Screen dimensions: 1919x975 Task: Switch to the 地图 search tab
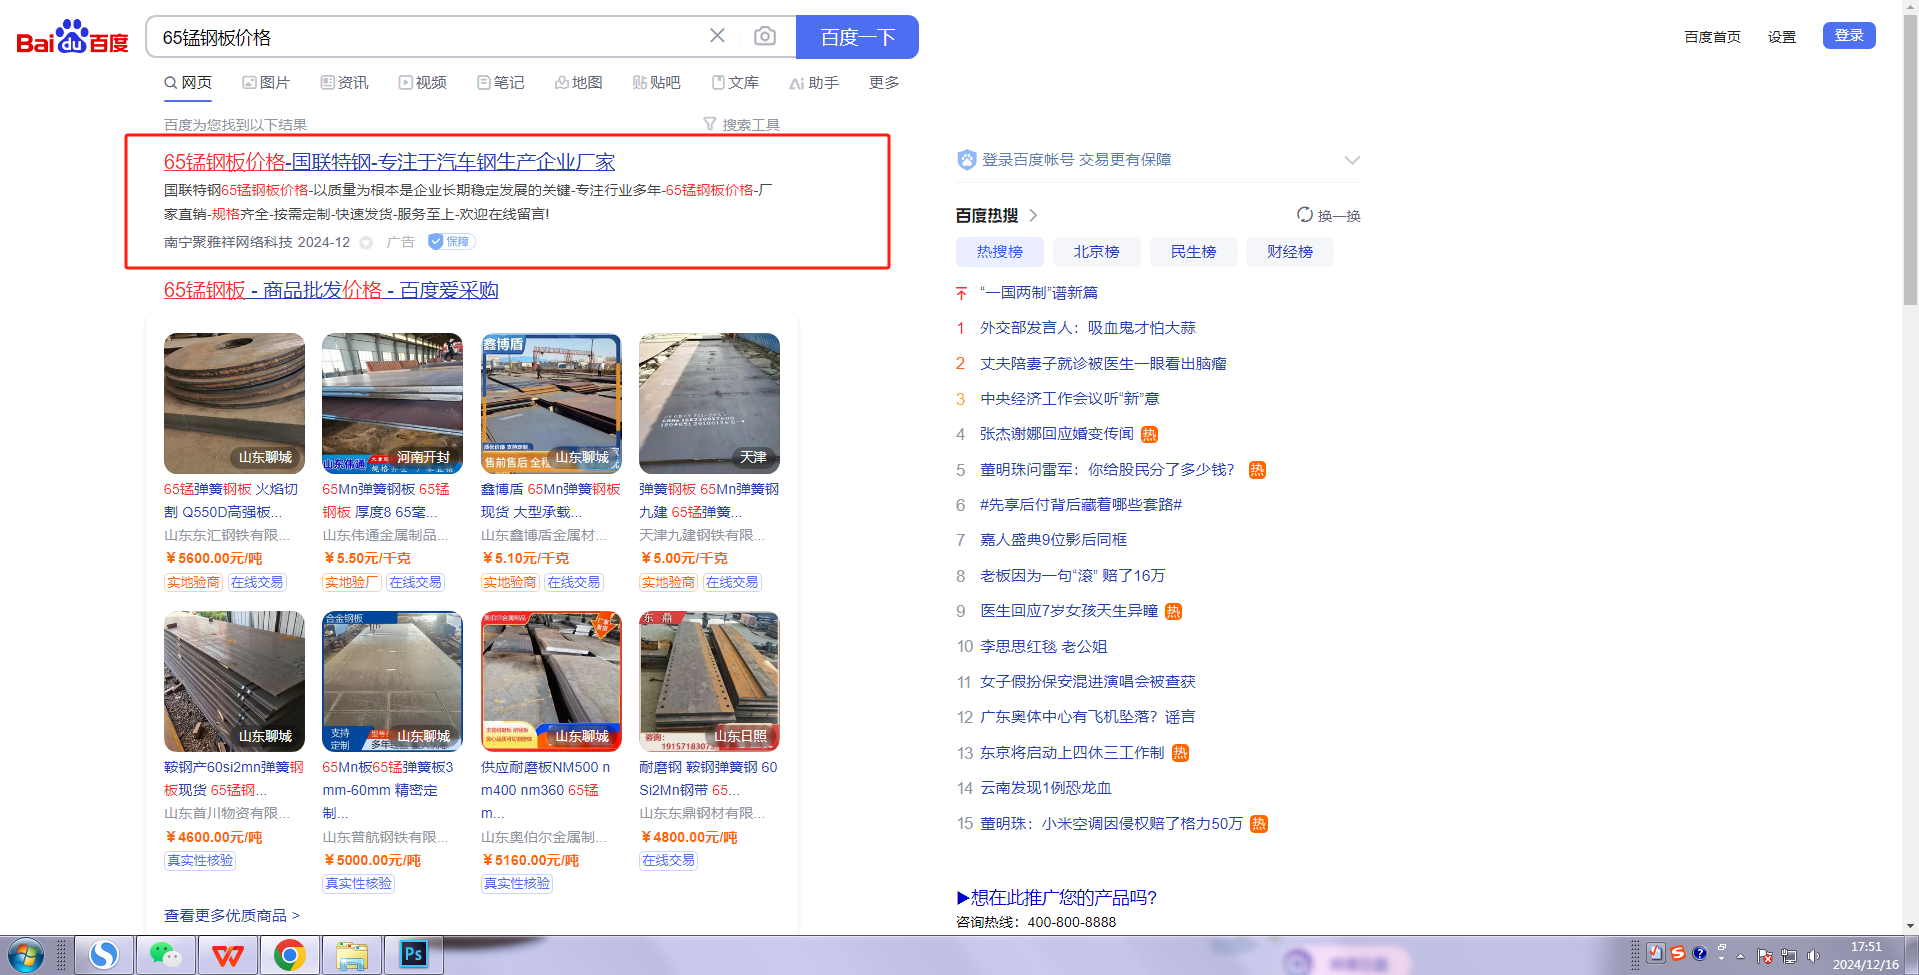579,83
